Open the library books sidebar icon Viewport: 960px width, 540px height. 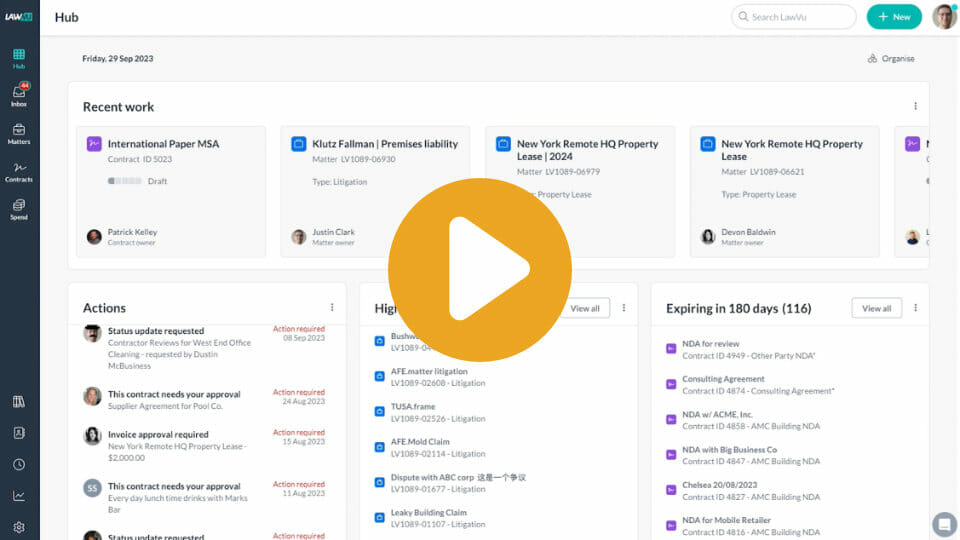pyautogui.click(x=19, y=402)
